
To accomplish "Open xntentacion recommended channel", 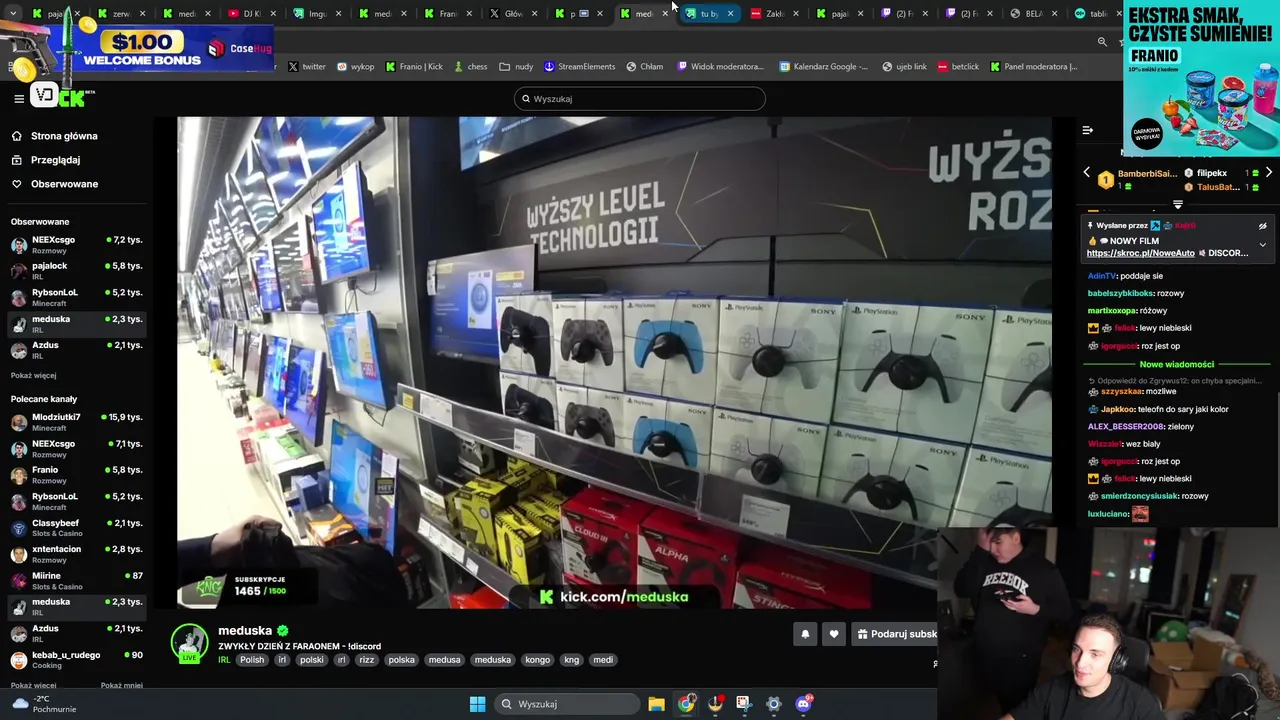I will pyautogui.click(x=77, y=554).
